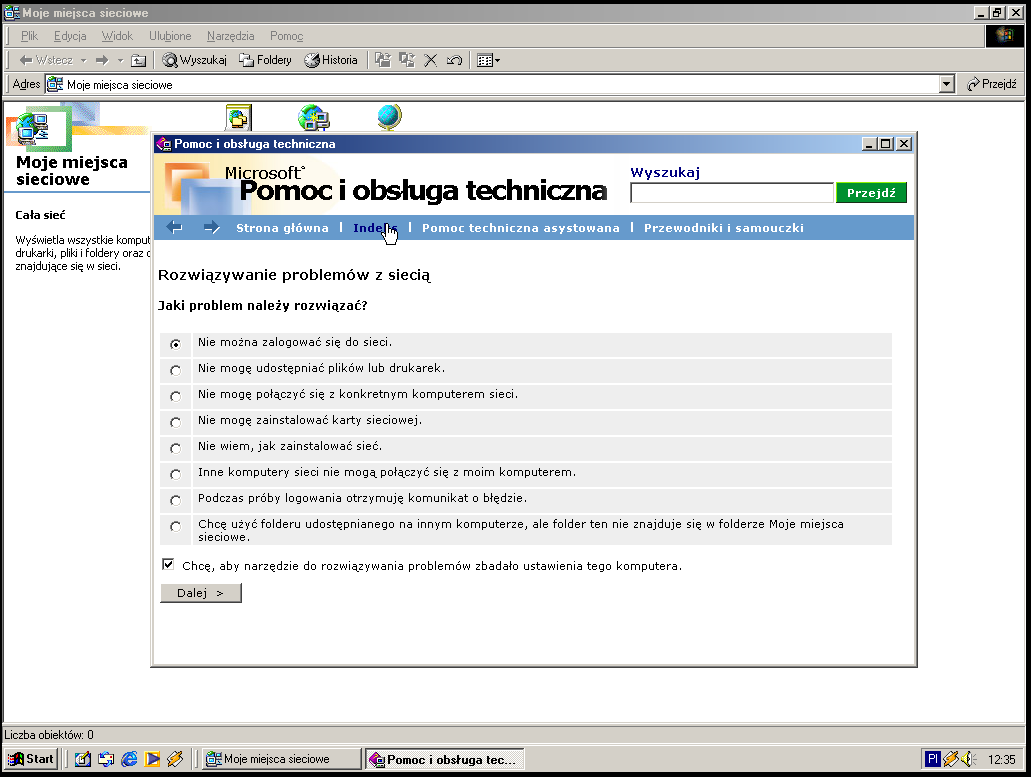Open the Edycja menu
Image resolution: width=1031 pixels, height=777 pixels.
(70, 36)
